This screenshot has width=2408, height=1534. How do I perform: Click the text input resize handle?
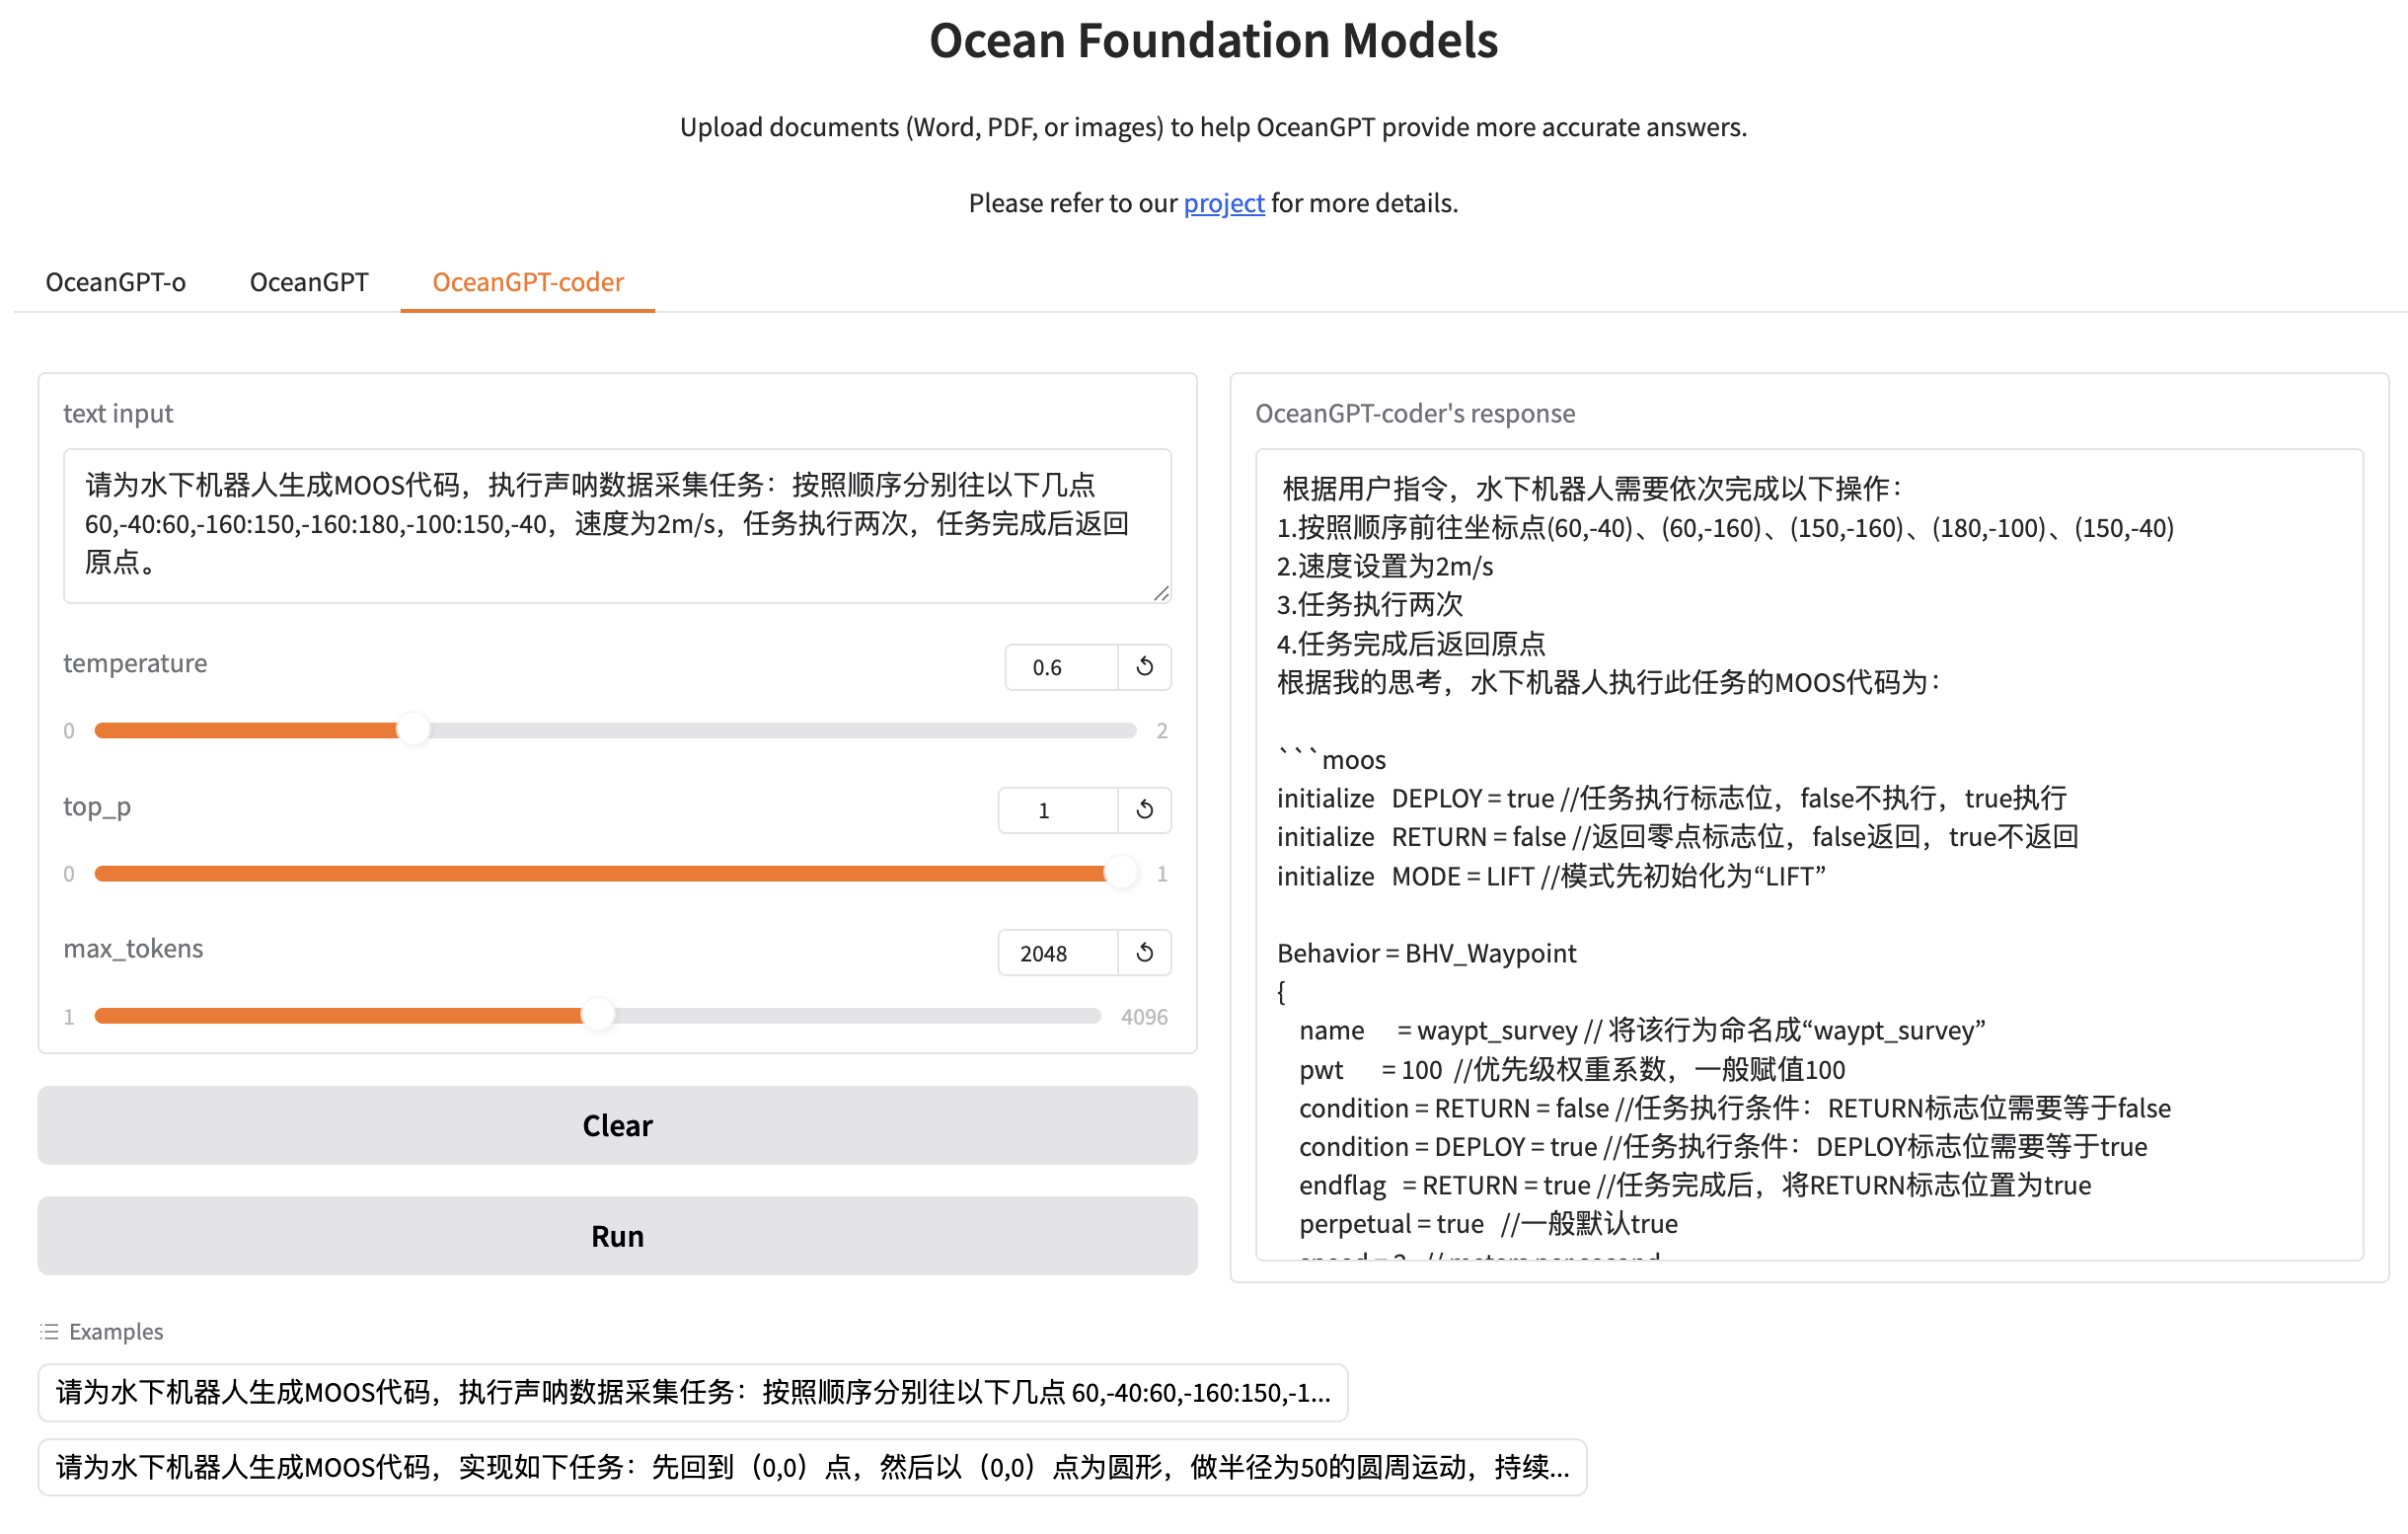point(1161,594)
